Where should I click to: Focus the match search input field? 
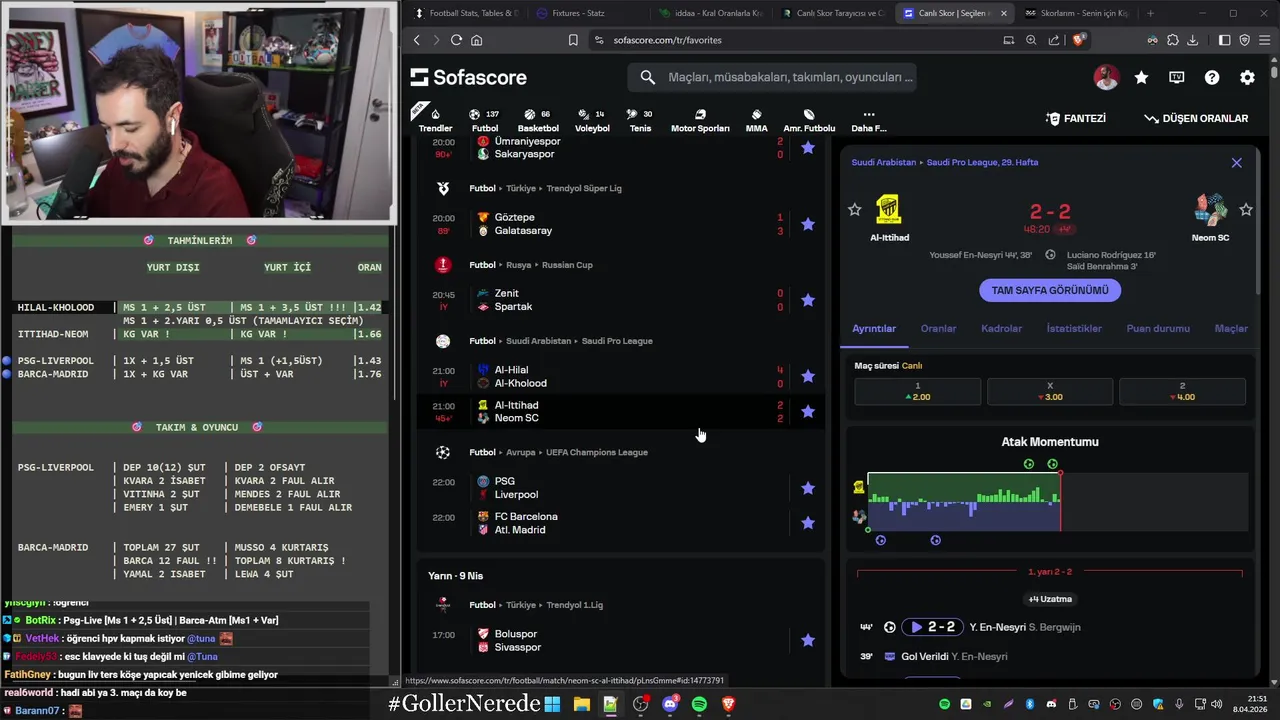coord(772,77)
